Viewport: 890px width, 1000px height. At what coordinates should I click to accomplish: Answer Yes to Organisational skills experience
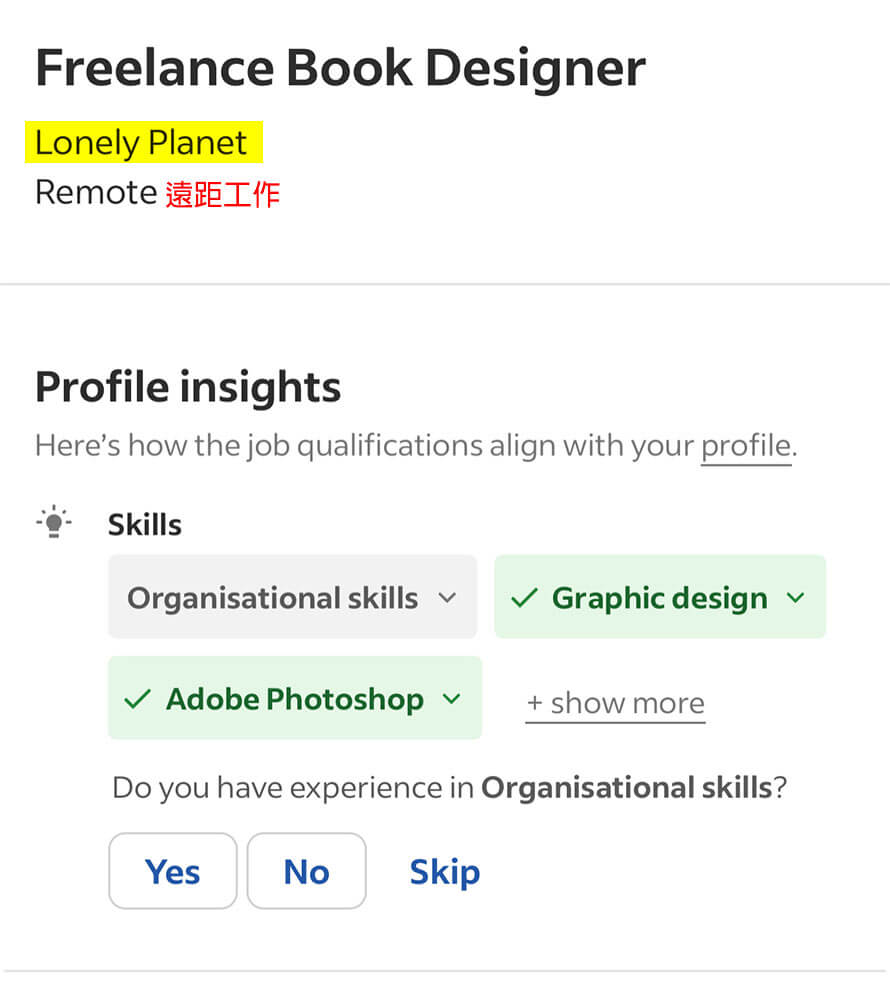[x=173, y=871]
